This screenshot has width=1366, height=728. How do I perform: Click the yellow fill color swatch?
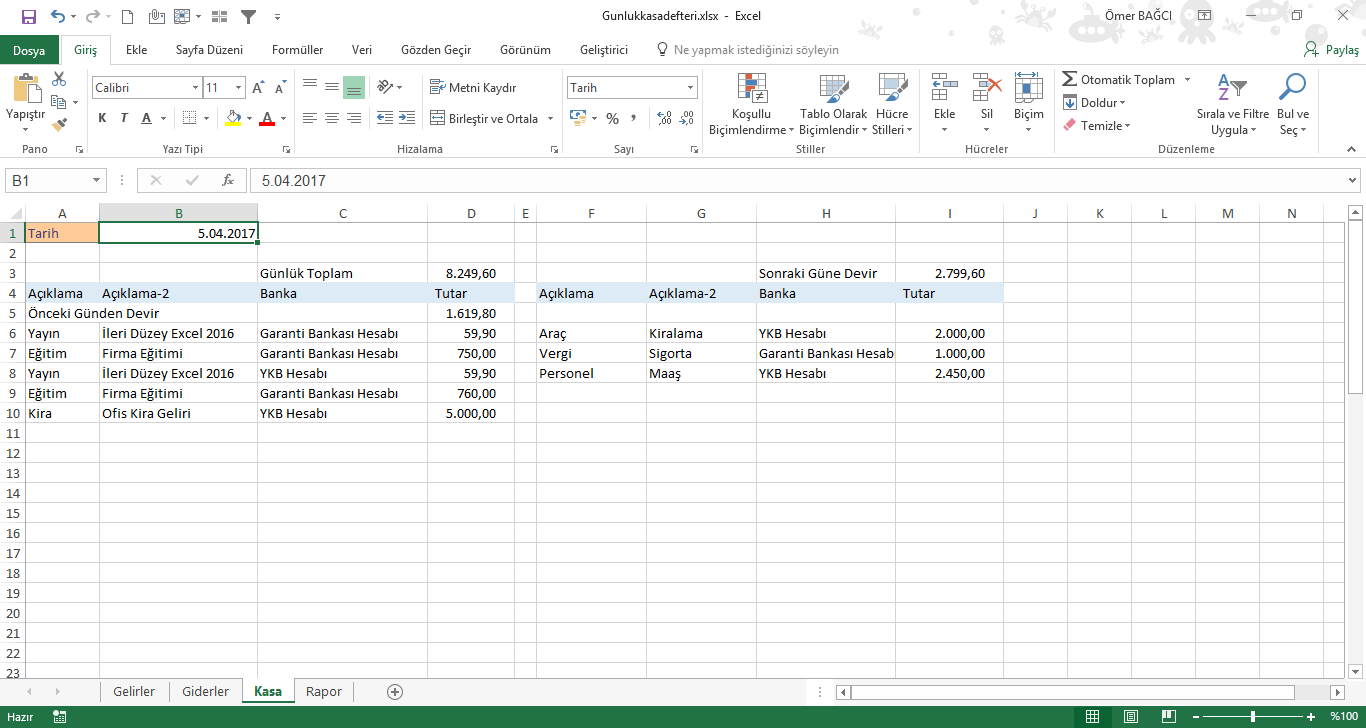233,118
